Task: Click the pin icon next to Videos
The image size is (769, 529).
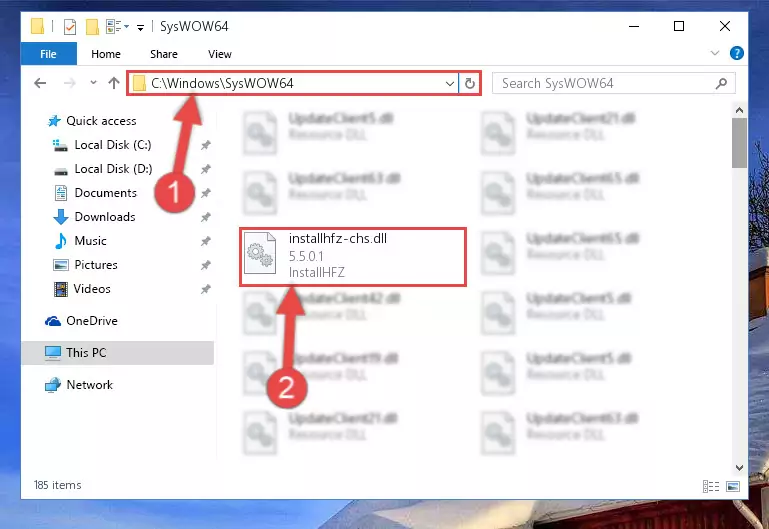Action: (205, 289)
